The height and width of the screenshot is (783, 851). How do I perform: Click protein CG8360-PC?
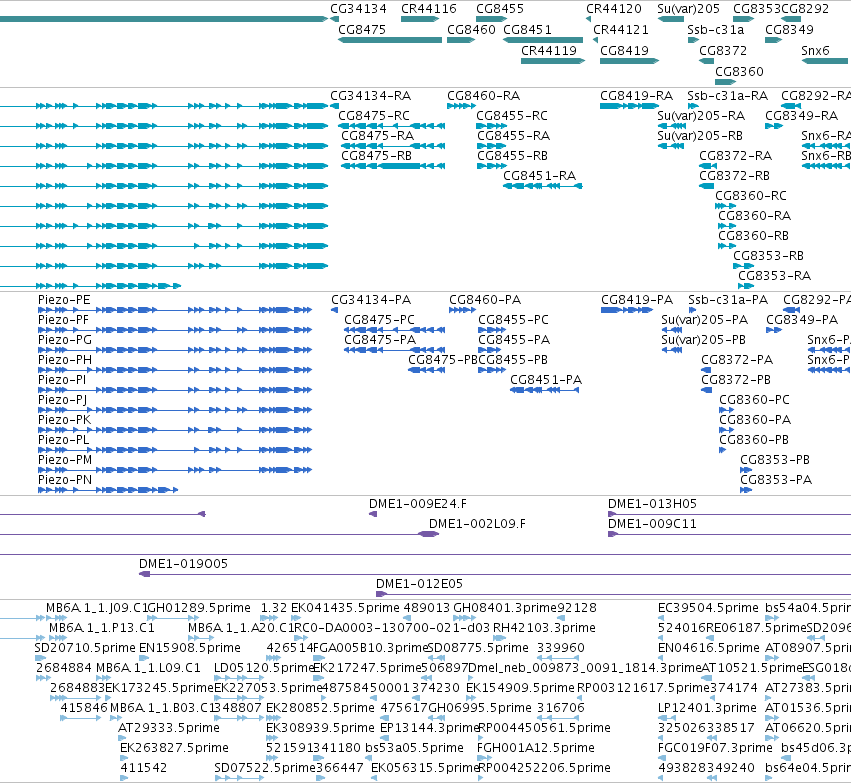pos(754,400)
